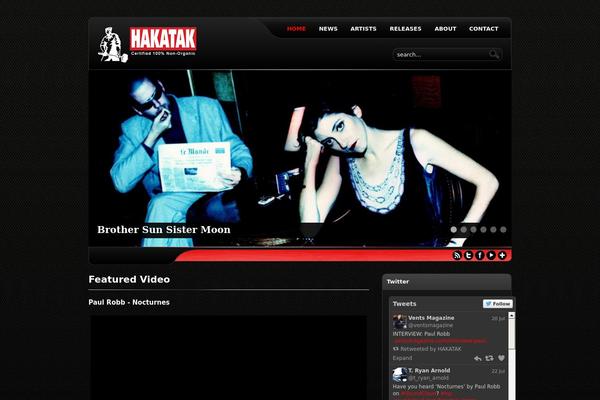
Task: Click the @ventsmagazine handle
Action: click(x=430, y=325)
